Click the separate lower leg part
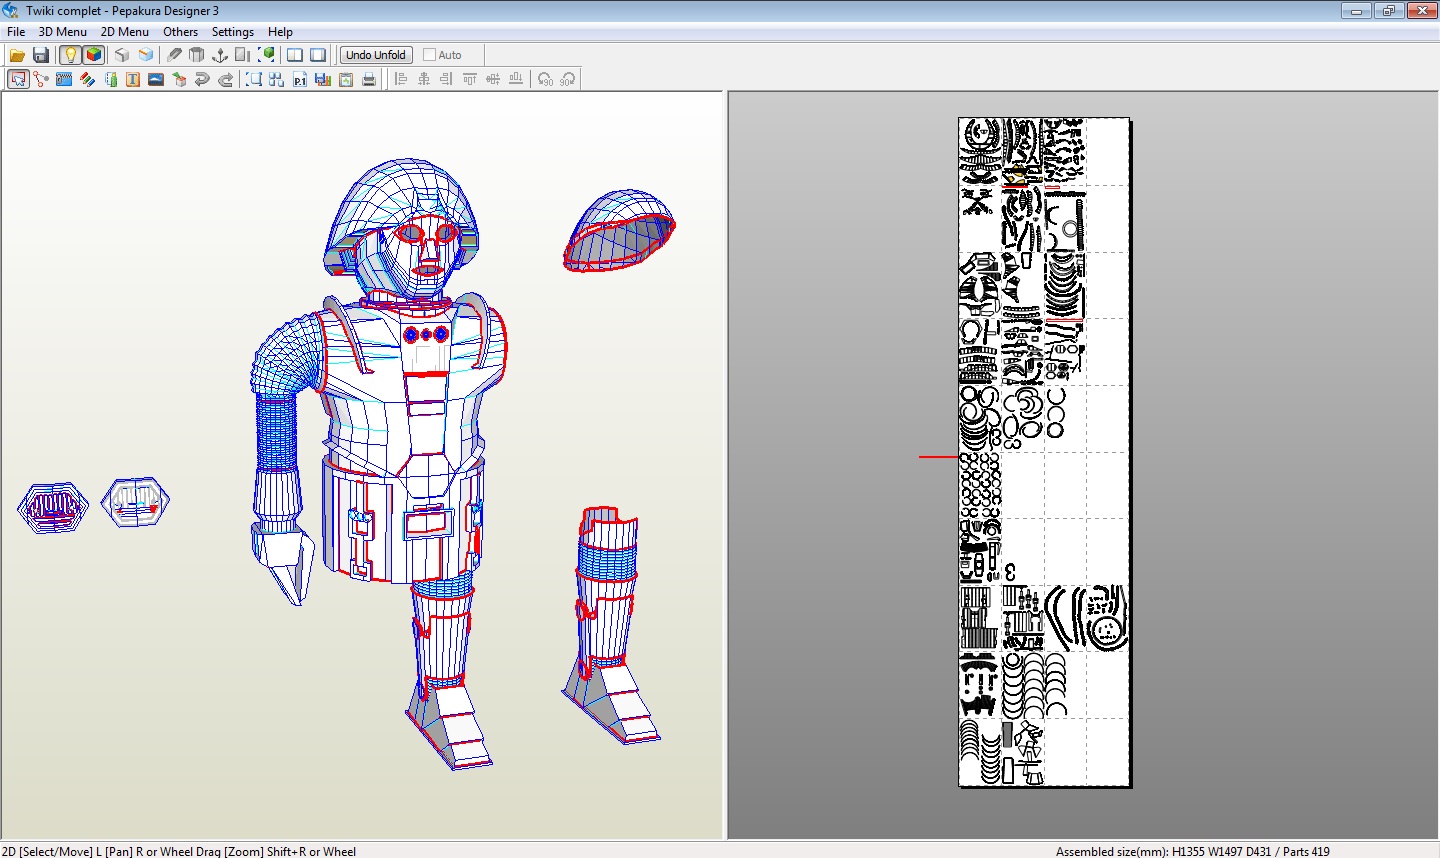 (x=611, y=625)
